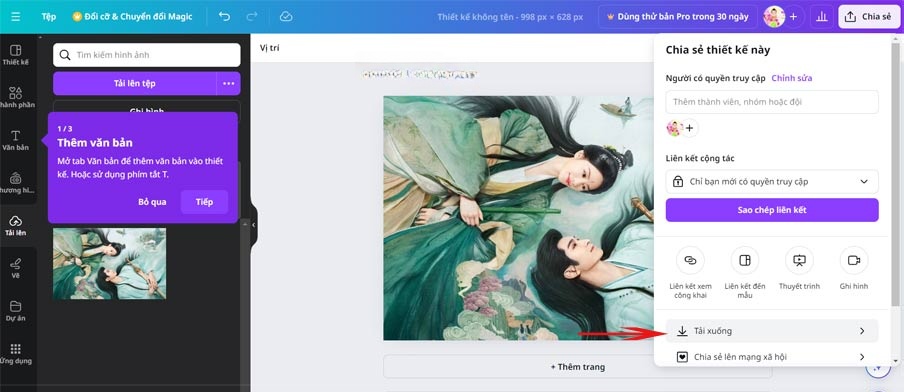Click the Chỉnh sửa access link

[x=792, y=78]
